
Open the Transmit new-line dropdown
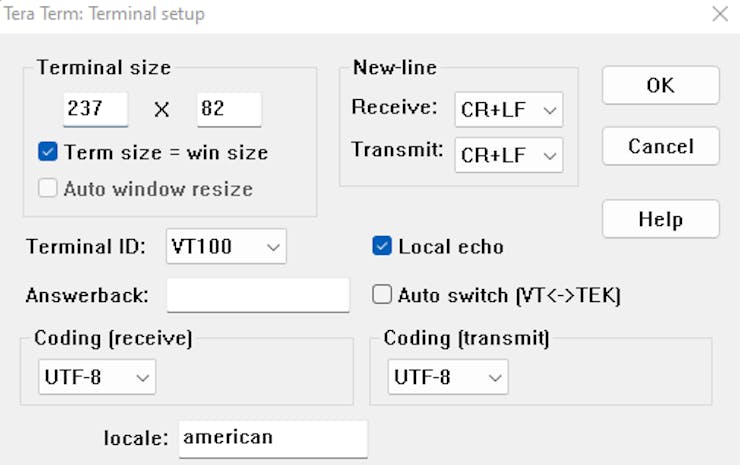click(x=508, y=154)
